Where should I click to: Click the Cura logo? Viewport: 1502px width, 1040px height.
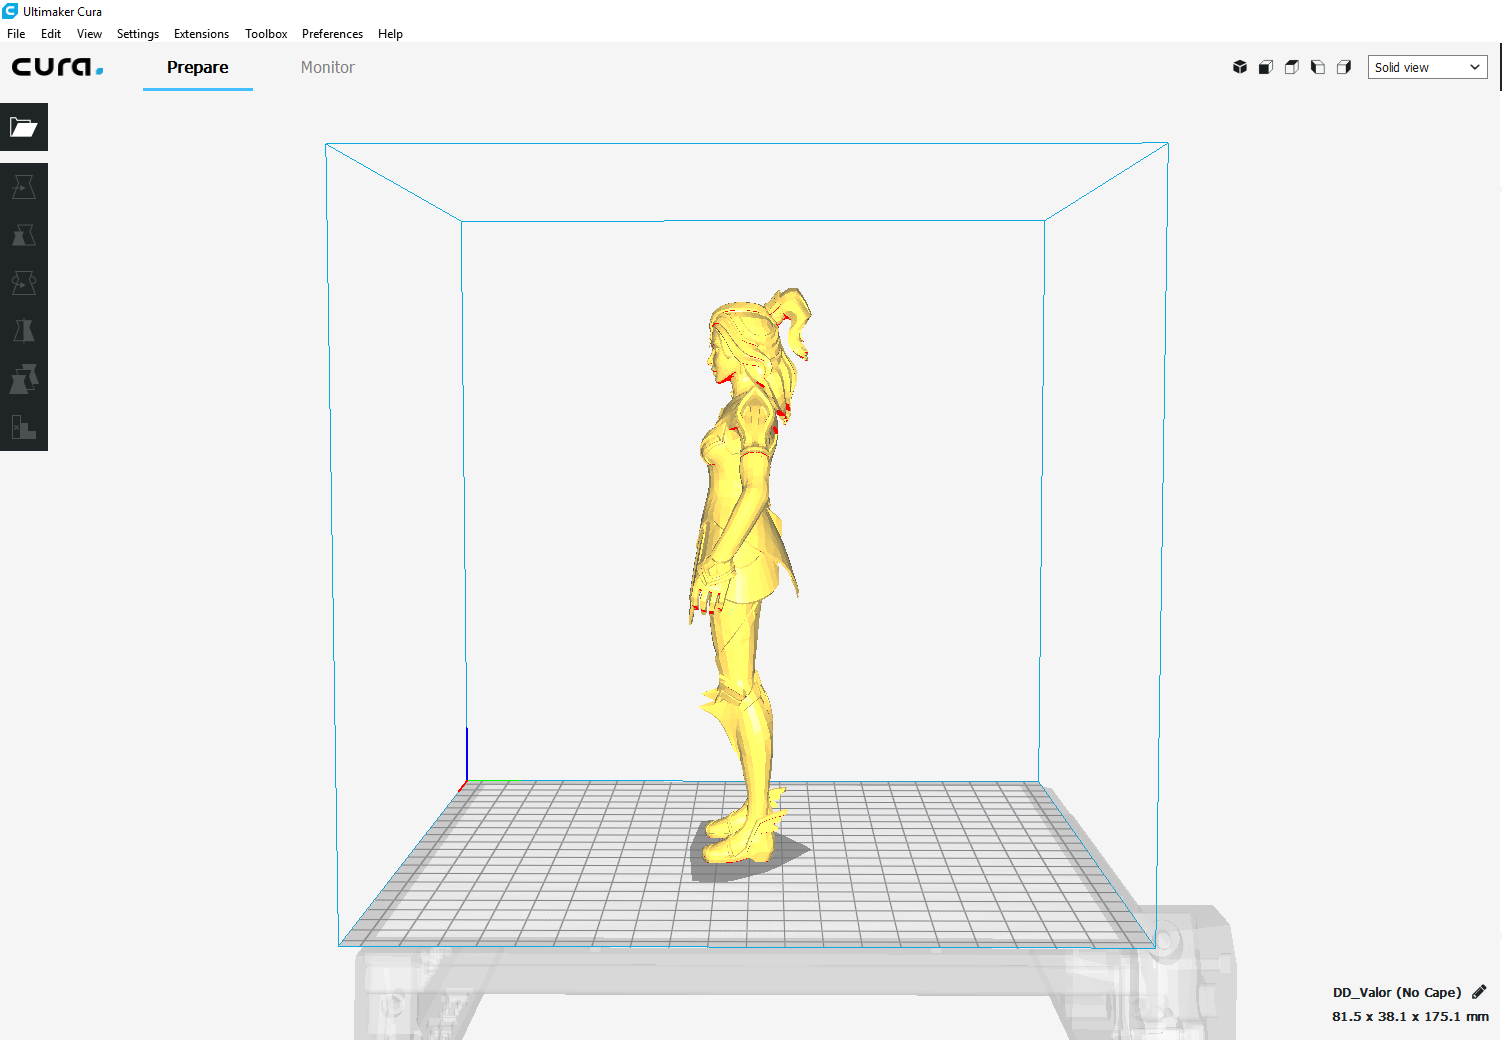click(x=57, y=67)
